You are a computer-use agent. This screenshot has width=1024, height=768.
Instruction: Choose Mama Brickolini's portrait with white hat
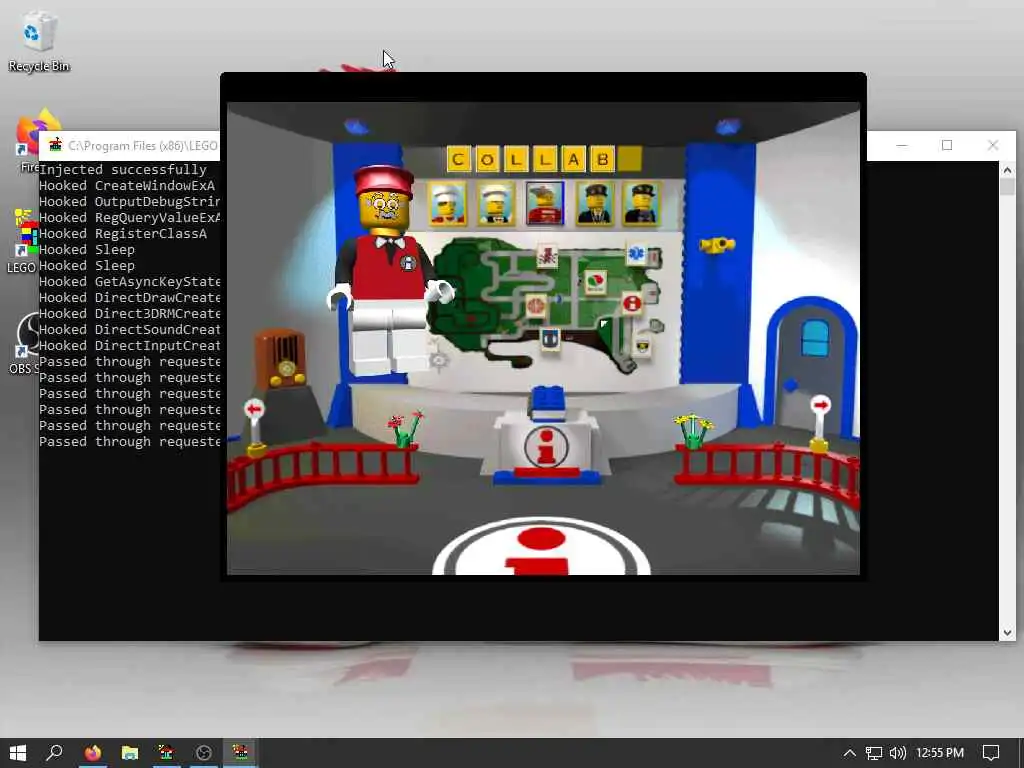coord(447,204)
